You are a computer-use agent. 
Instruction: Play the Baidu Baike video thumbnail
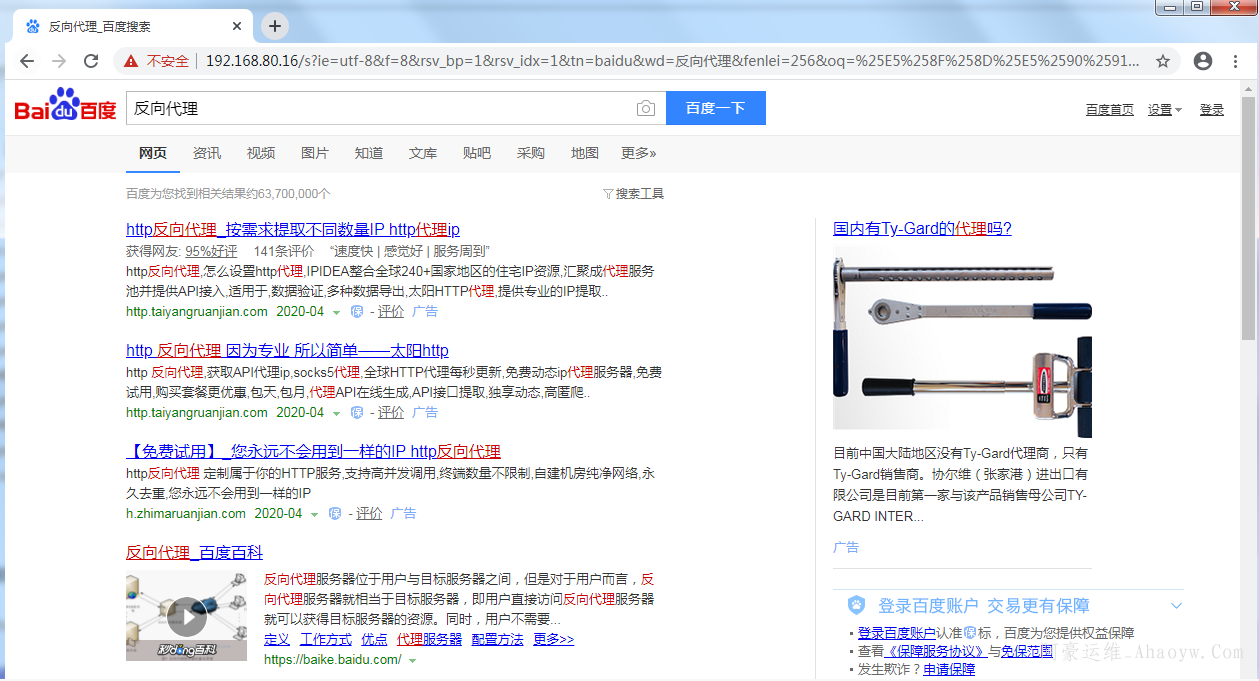pos(186,617)
